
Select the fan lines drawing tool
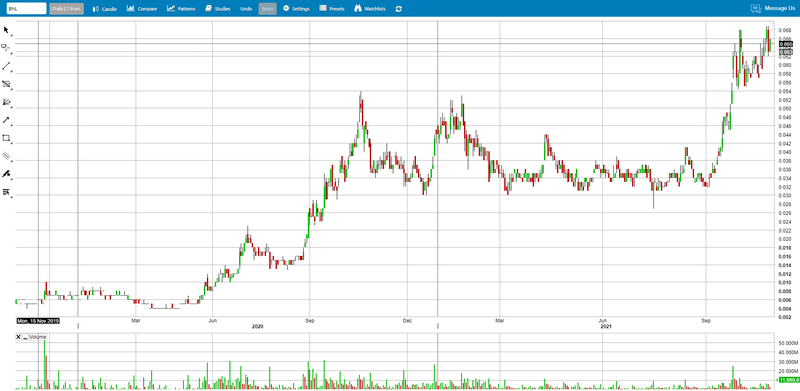pos(6,102)
